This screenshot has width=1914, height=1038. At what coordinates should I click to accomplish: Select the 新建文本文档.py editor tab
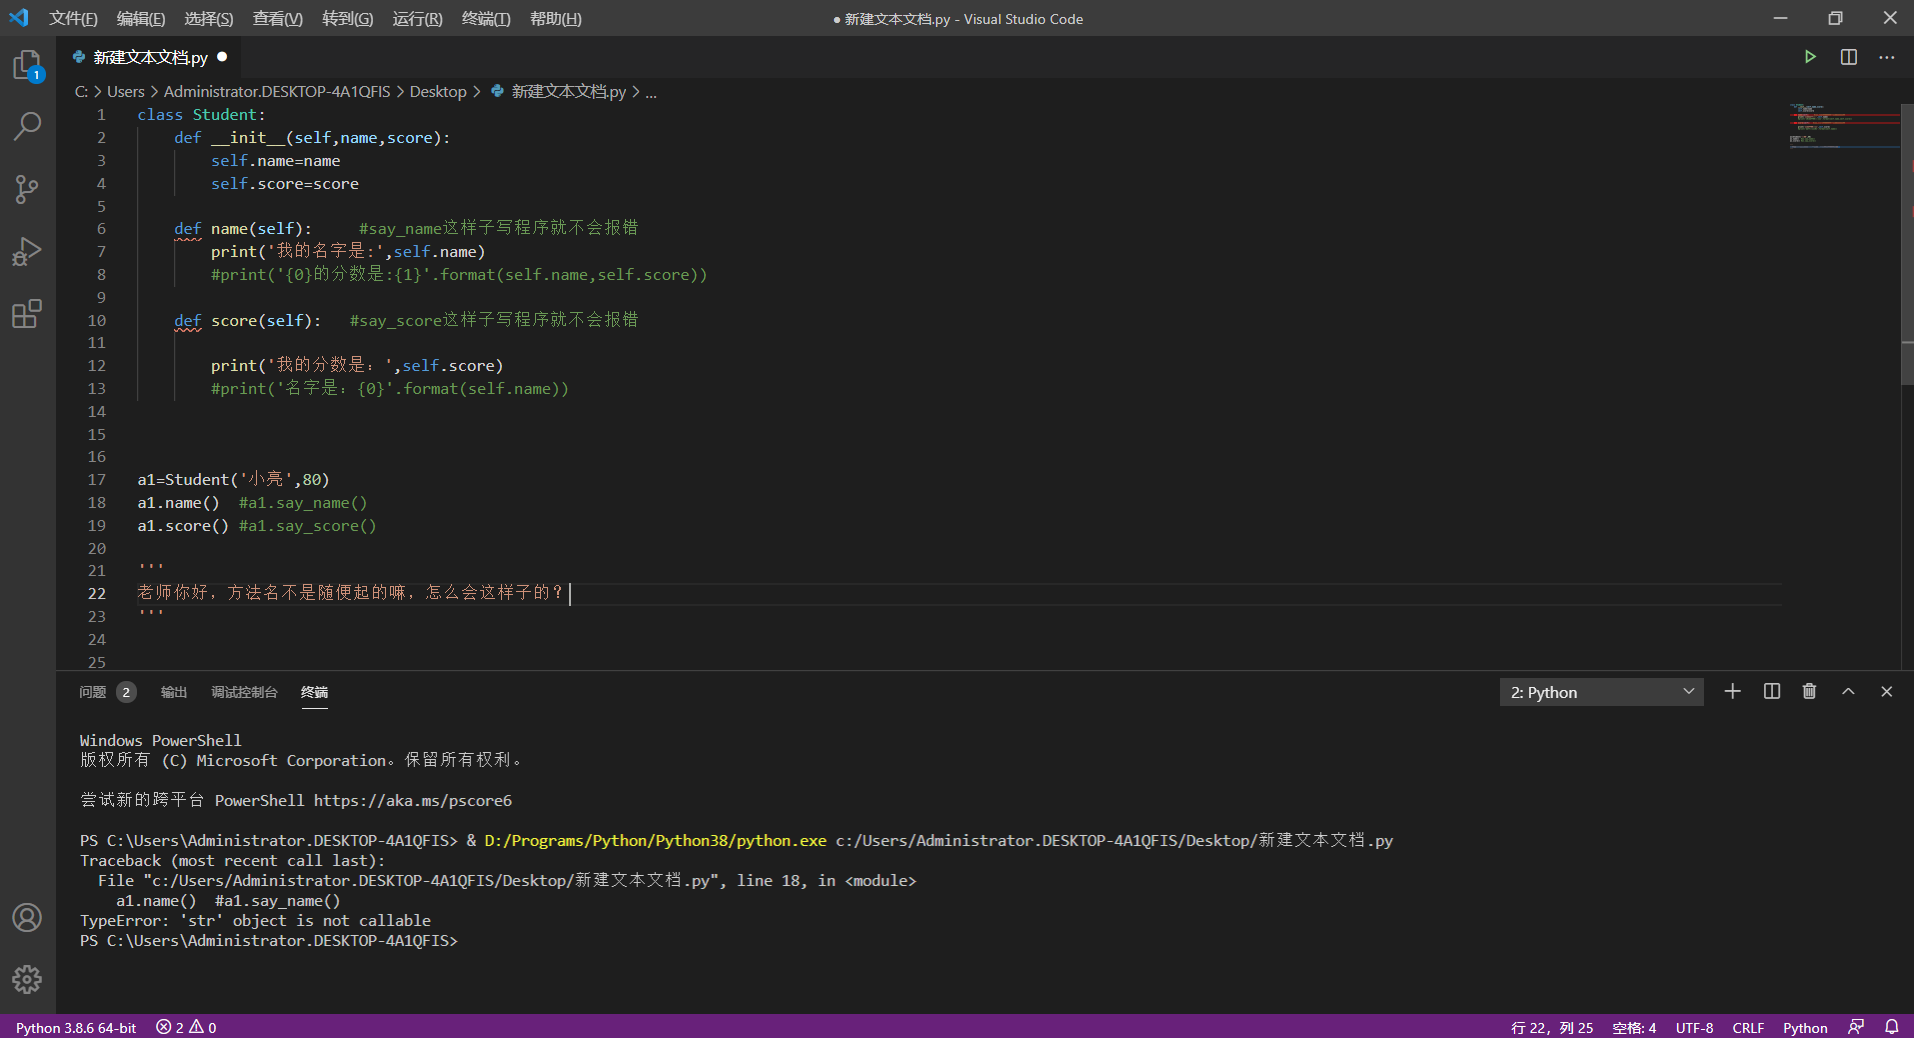coord(150,57)
